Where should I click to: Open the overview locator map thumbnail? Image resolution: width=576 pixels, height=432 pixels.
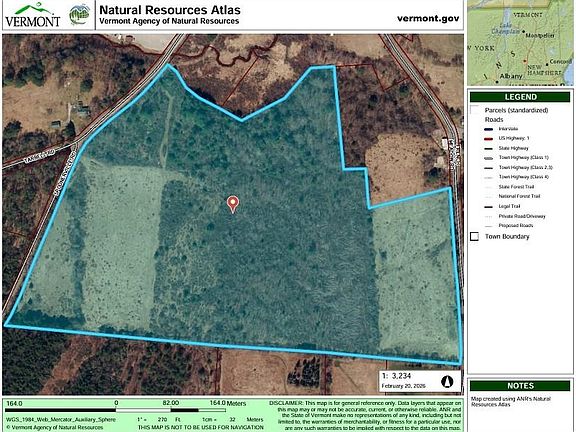click(520, 43)
